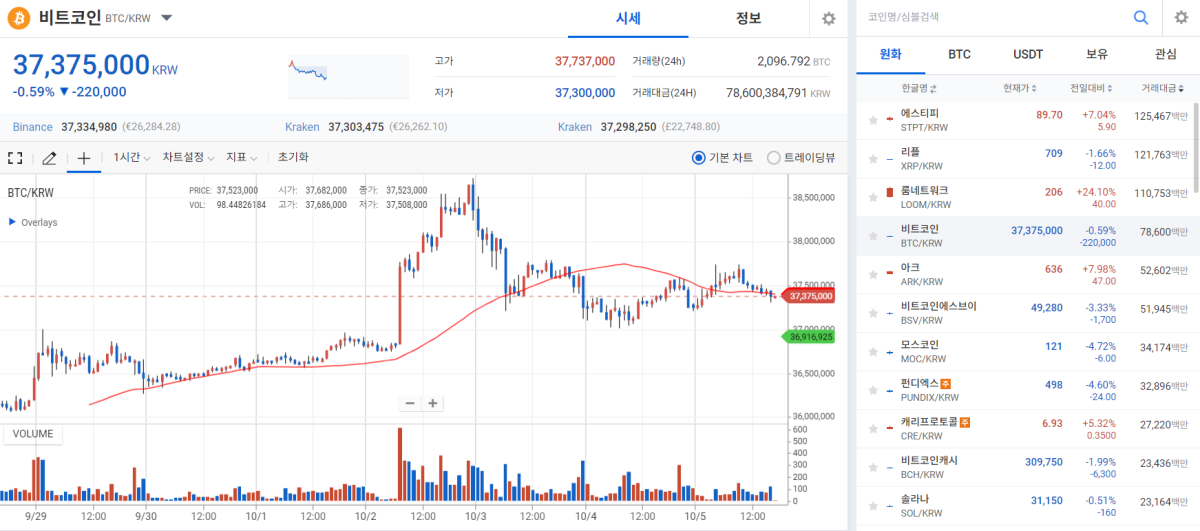Click Binance price reference
The width and height of the screenshot is (1200, 531).
(96, 127)
